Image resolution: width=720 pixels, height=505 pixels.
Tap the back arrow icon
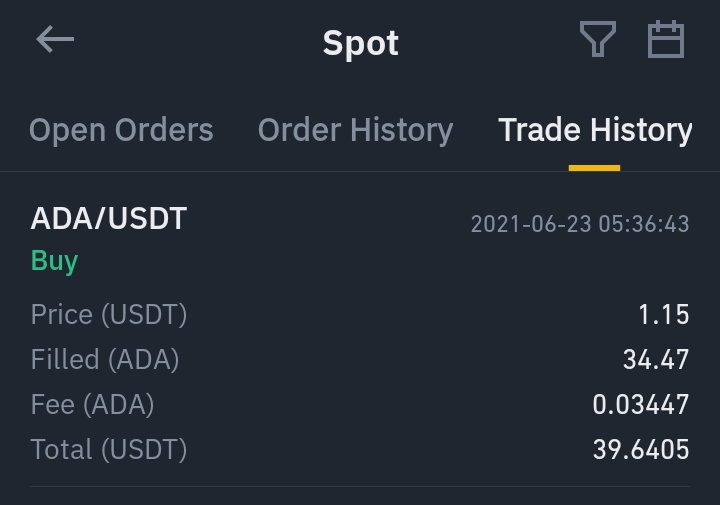[x=55, y=39]
